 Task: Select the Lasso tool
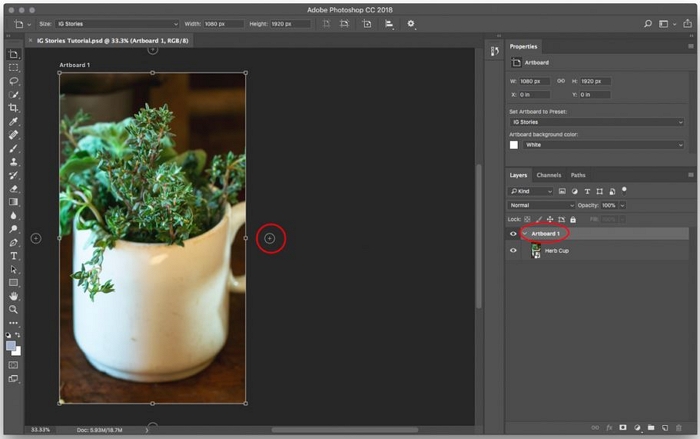14,81
